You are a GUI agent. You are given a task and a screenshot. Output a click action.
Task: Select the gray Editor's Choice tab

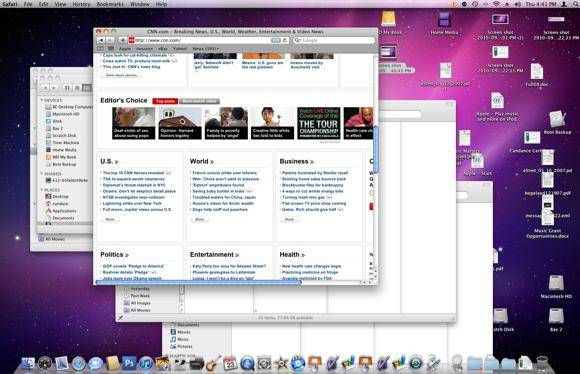pyautogui.click(x=200, y=101)
